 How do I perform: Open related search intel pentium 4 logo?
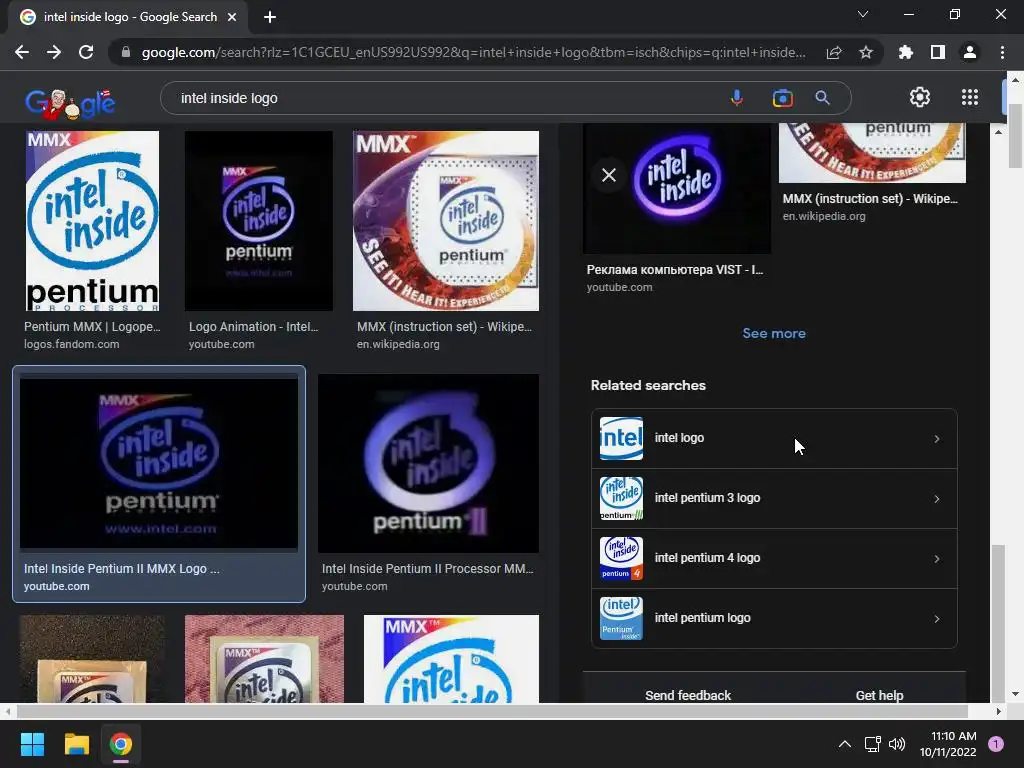click(x=775, y=558)
